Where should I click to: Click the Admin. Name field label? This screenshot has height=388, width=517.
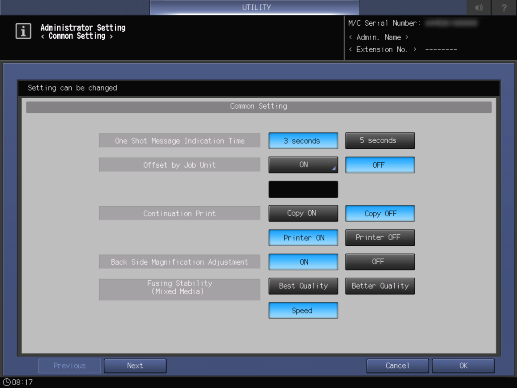pyautogui.click(x=379, y=37)
